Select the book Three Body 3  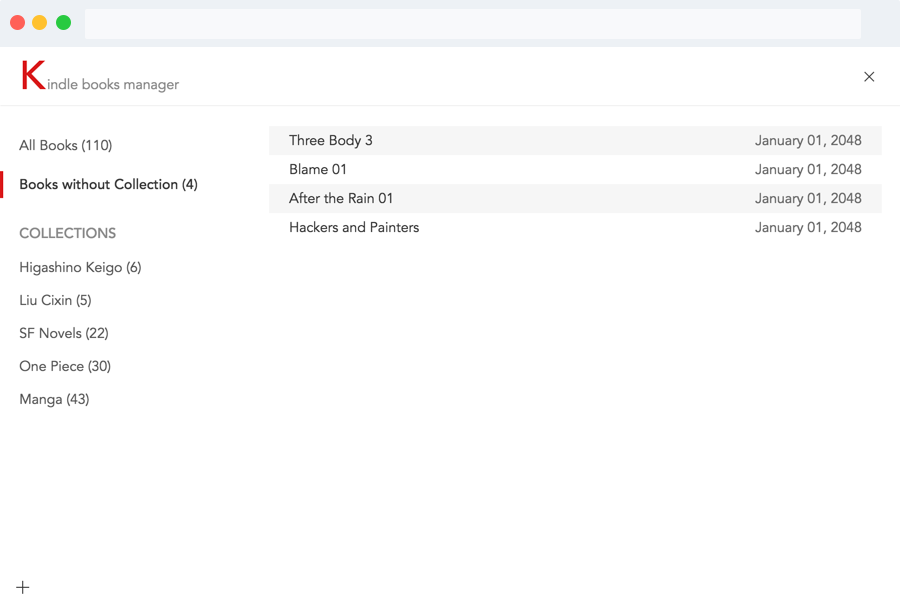click(331, 140)
